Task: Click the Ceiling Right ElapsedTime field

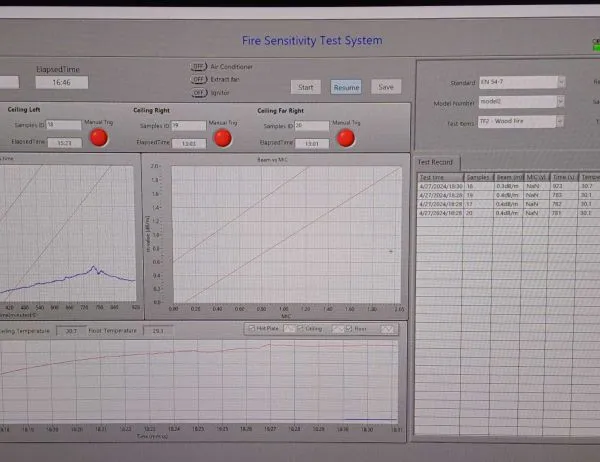Action: click(189, 144)
